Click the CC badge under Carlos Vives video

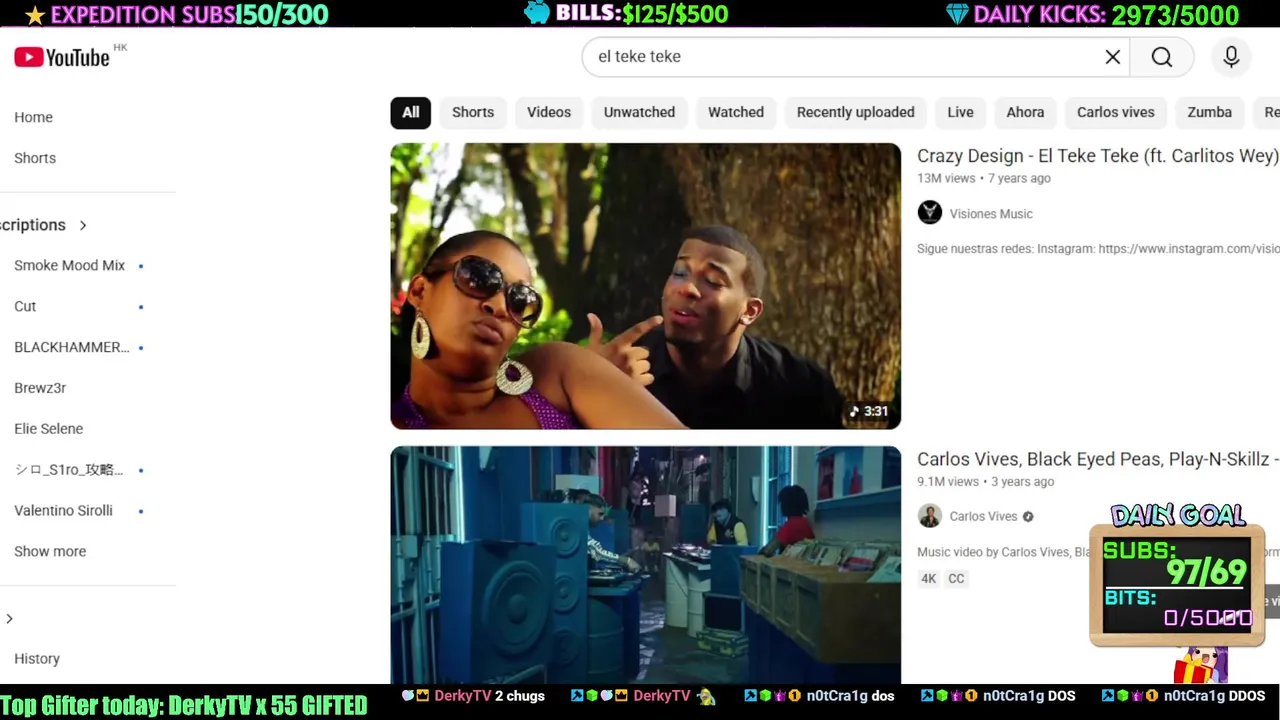click(x=956, y=579)
